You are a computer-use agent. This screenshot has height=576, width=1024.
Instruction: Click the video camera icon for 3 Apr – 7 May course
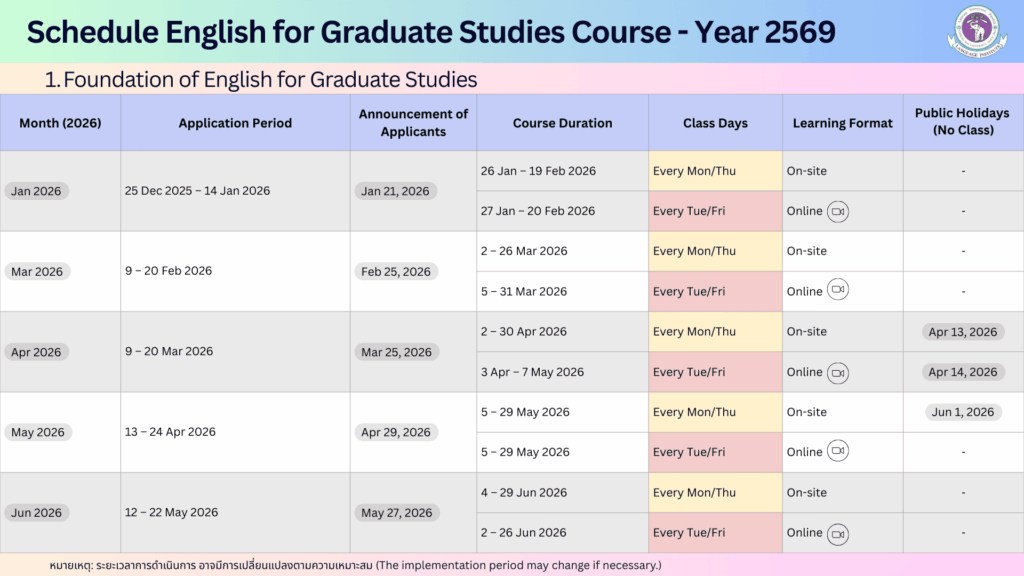(838, 372)
